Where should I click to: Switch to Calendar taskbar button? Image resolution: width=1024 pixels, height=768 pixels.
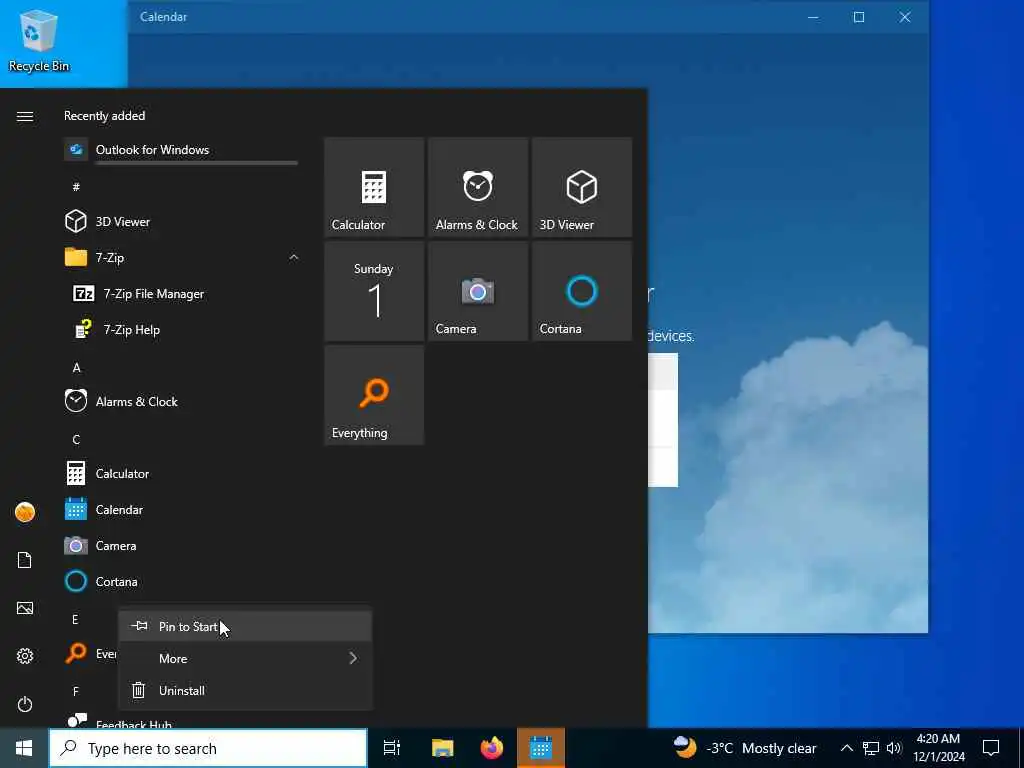click(541, 748)
